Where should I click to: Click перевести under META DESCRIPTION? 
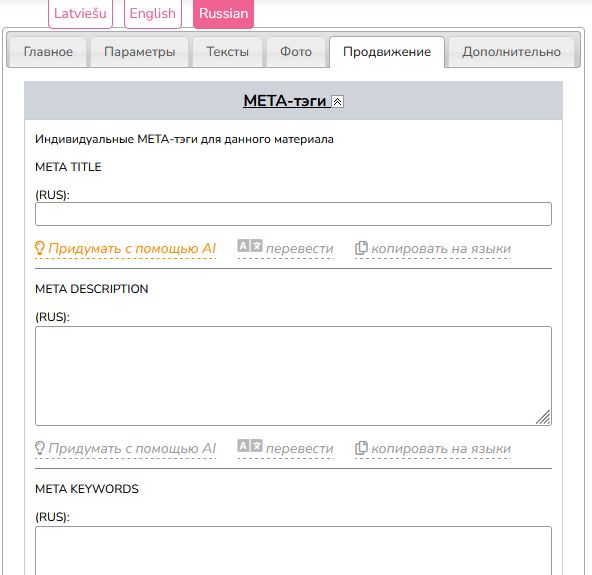[300, 449]
